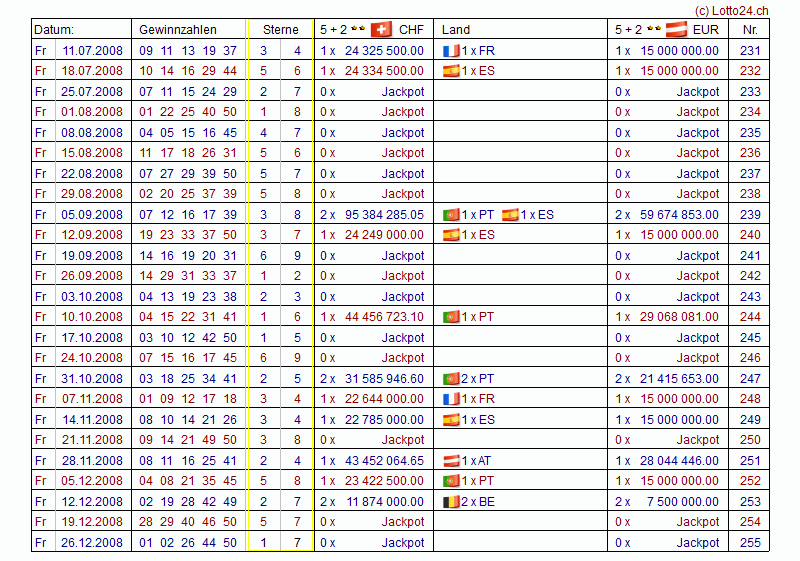Click the Portuguese flag in the 05.09.2008 row
The image size is (800, 561).
[x=451, y=214]
